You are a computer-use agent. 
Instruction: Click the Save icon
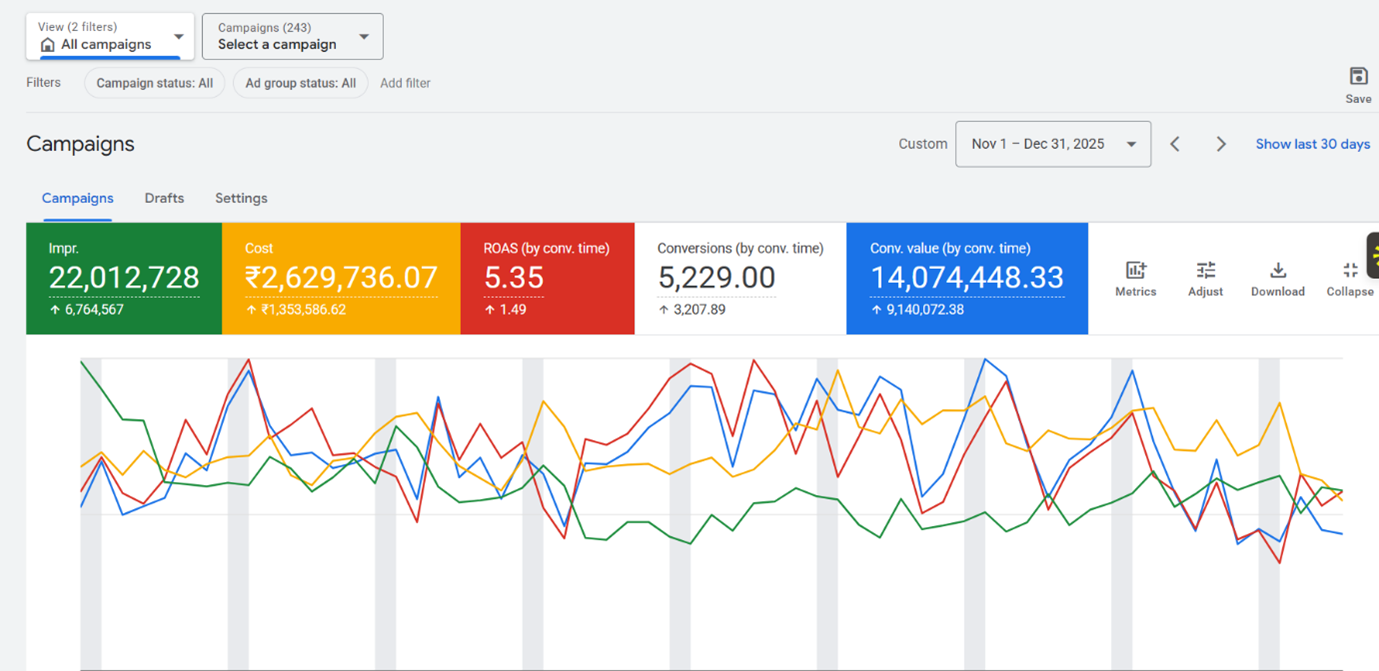(x=1357, y=77)
